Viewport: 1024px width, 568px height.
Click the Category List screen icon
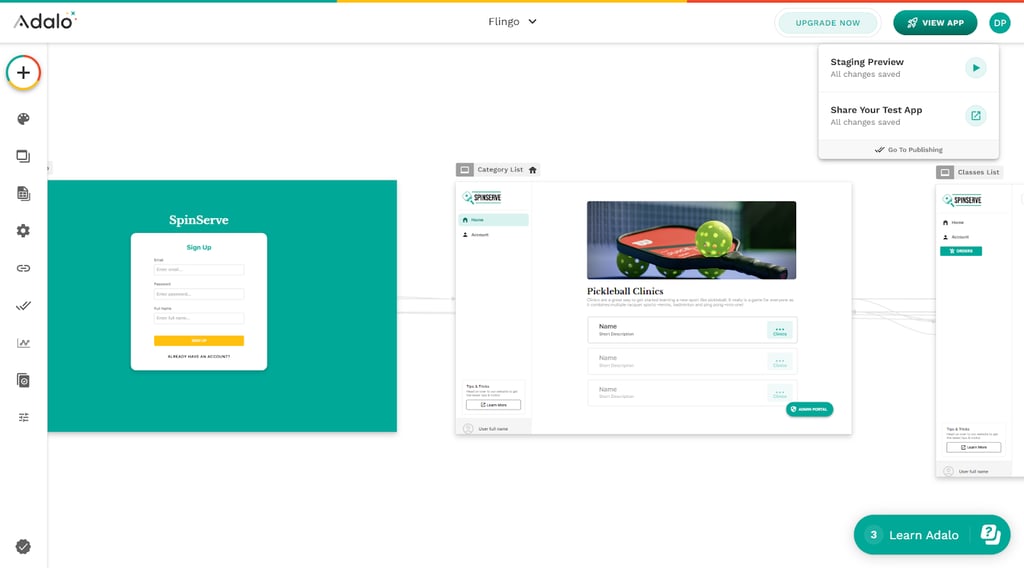[x=464, y=170]
